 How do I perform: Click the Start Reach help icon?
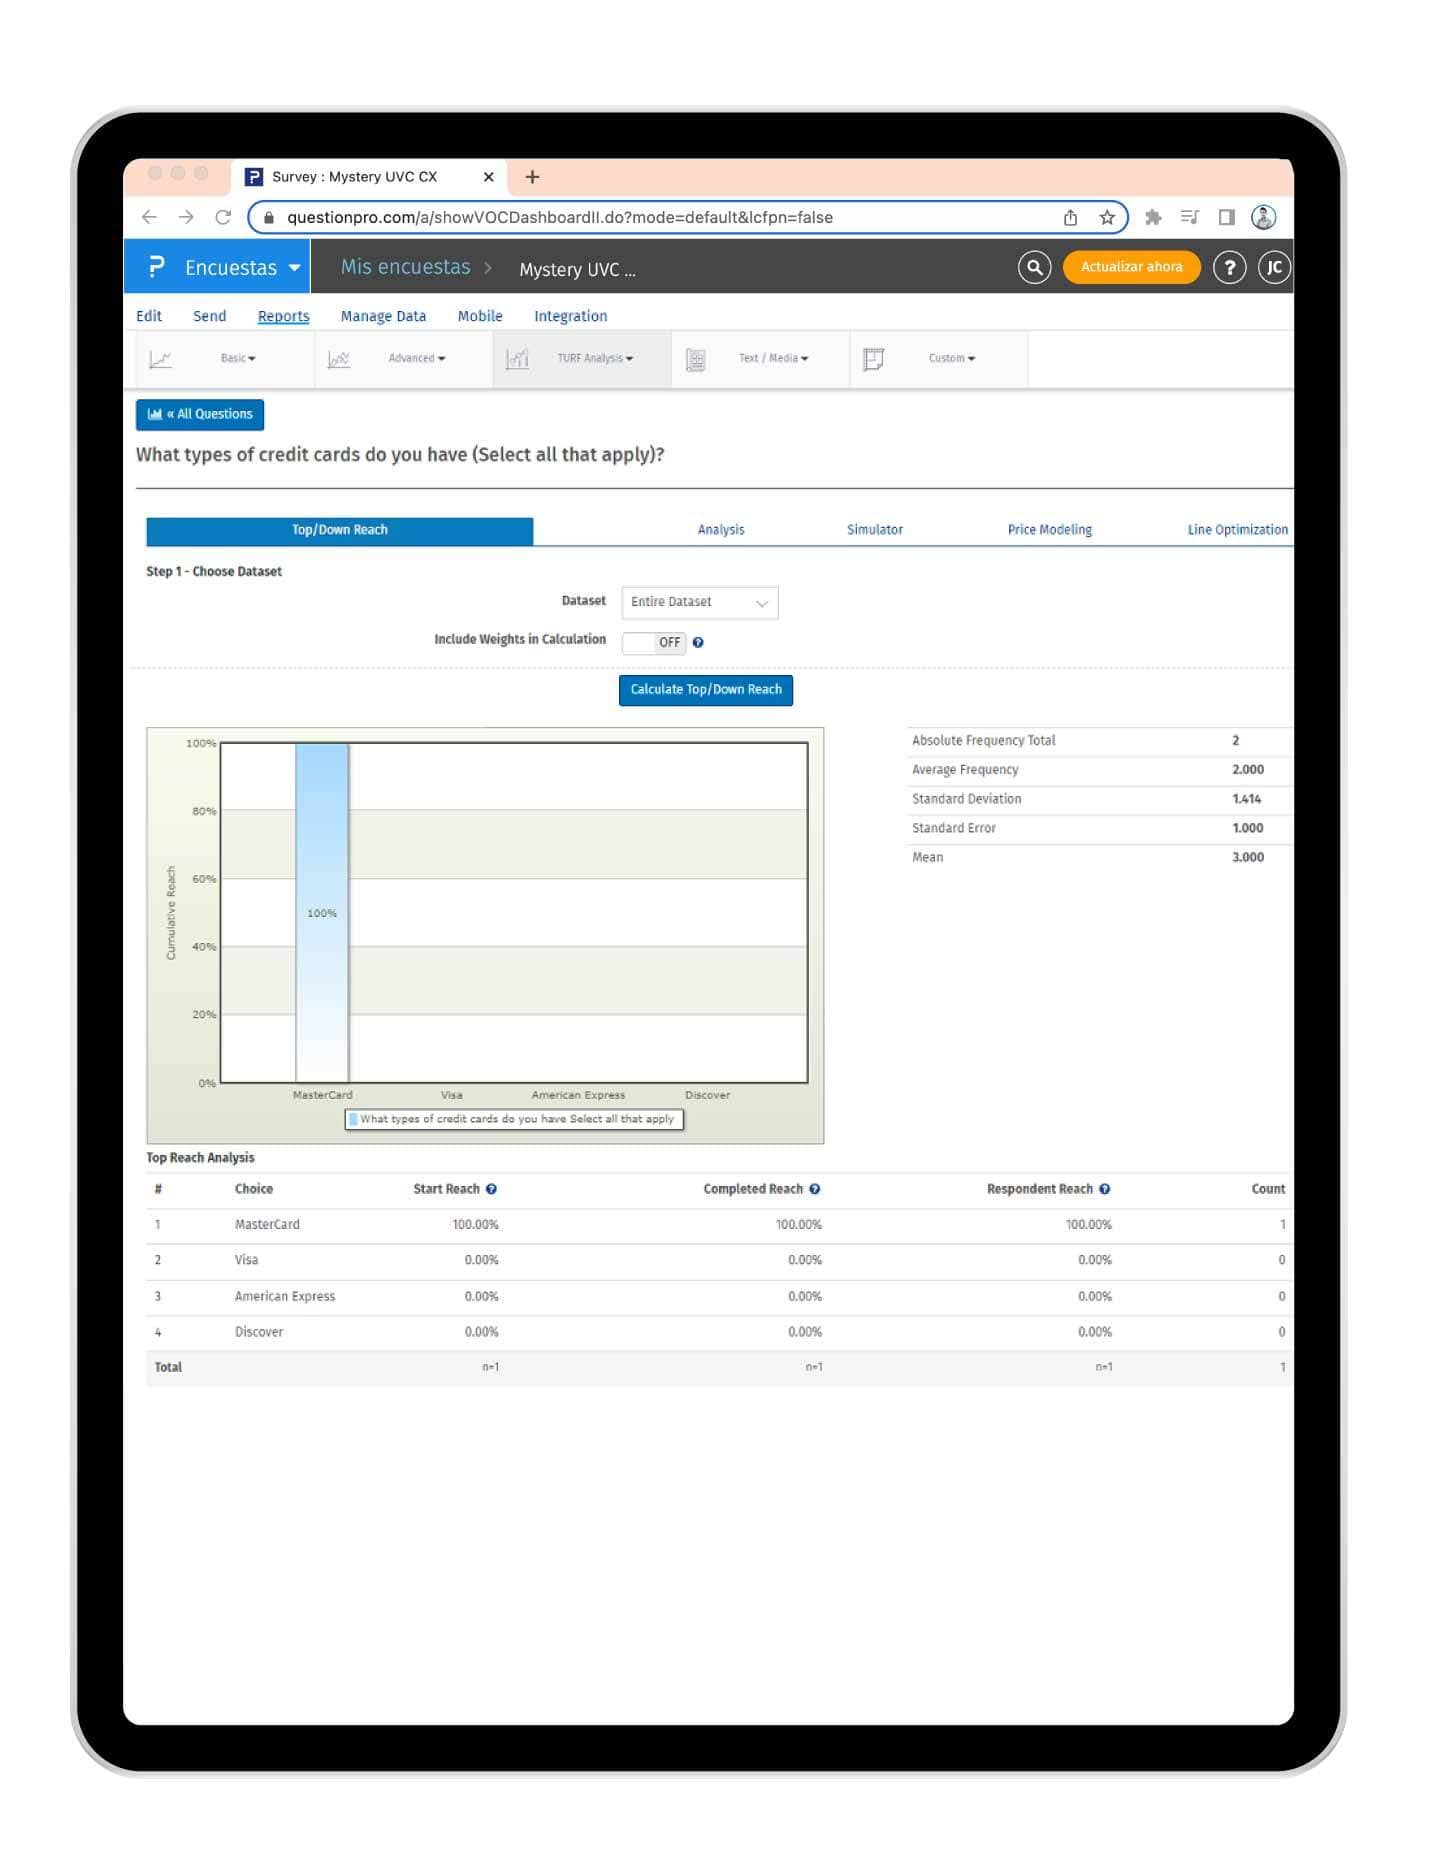(491, 1189)
